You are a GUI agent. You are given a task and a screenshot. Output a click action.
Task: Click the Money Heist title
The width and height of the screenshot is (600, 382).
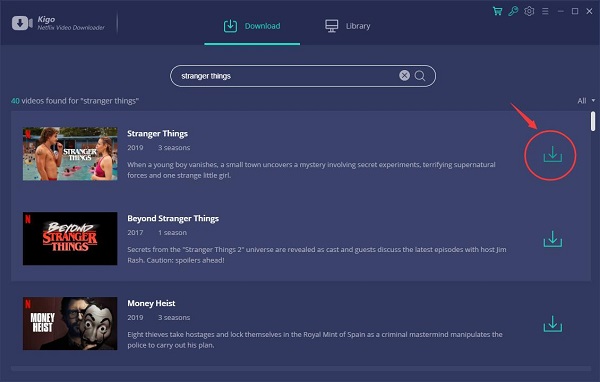coord(151,303)
